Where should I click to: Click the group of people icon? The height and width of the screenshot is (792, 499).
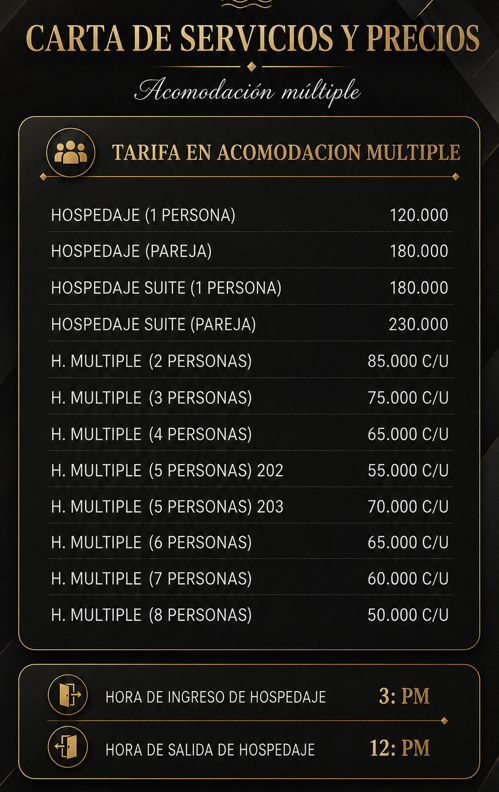71,152
